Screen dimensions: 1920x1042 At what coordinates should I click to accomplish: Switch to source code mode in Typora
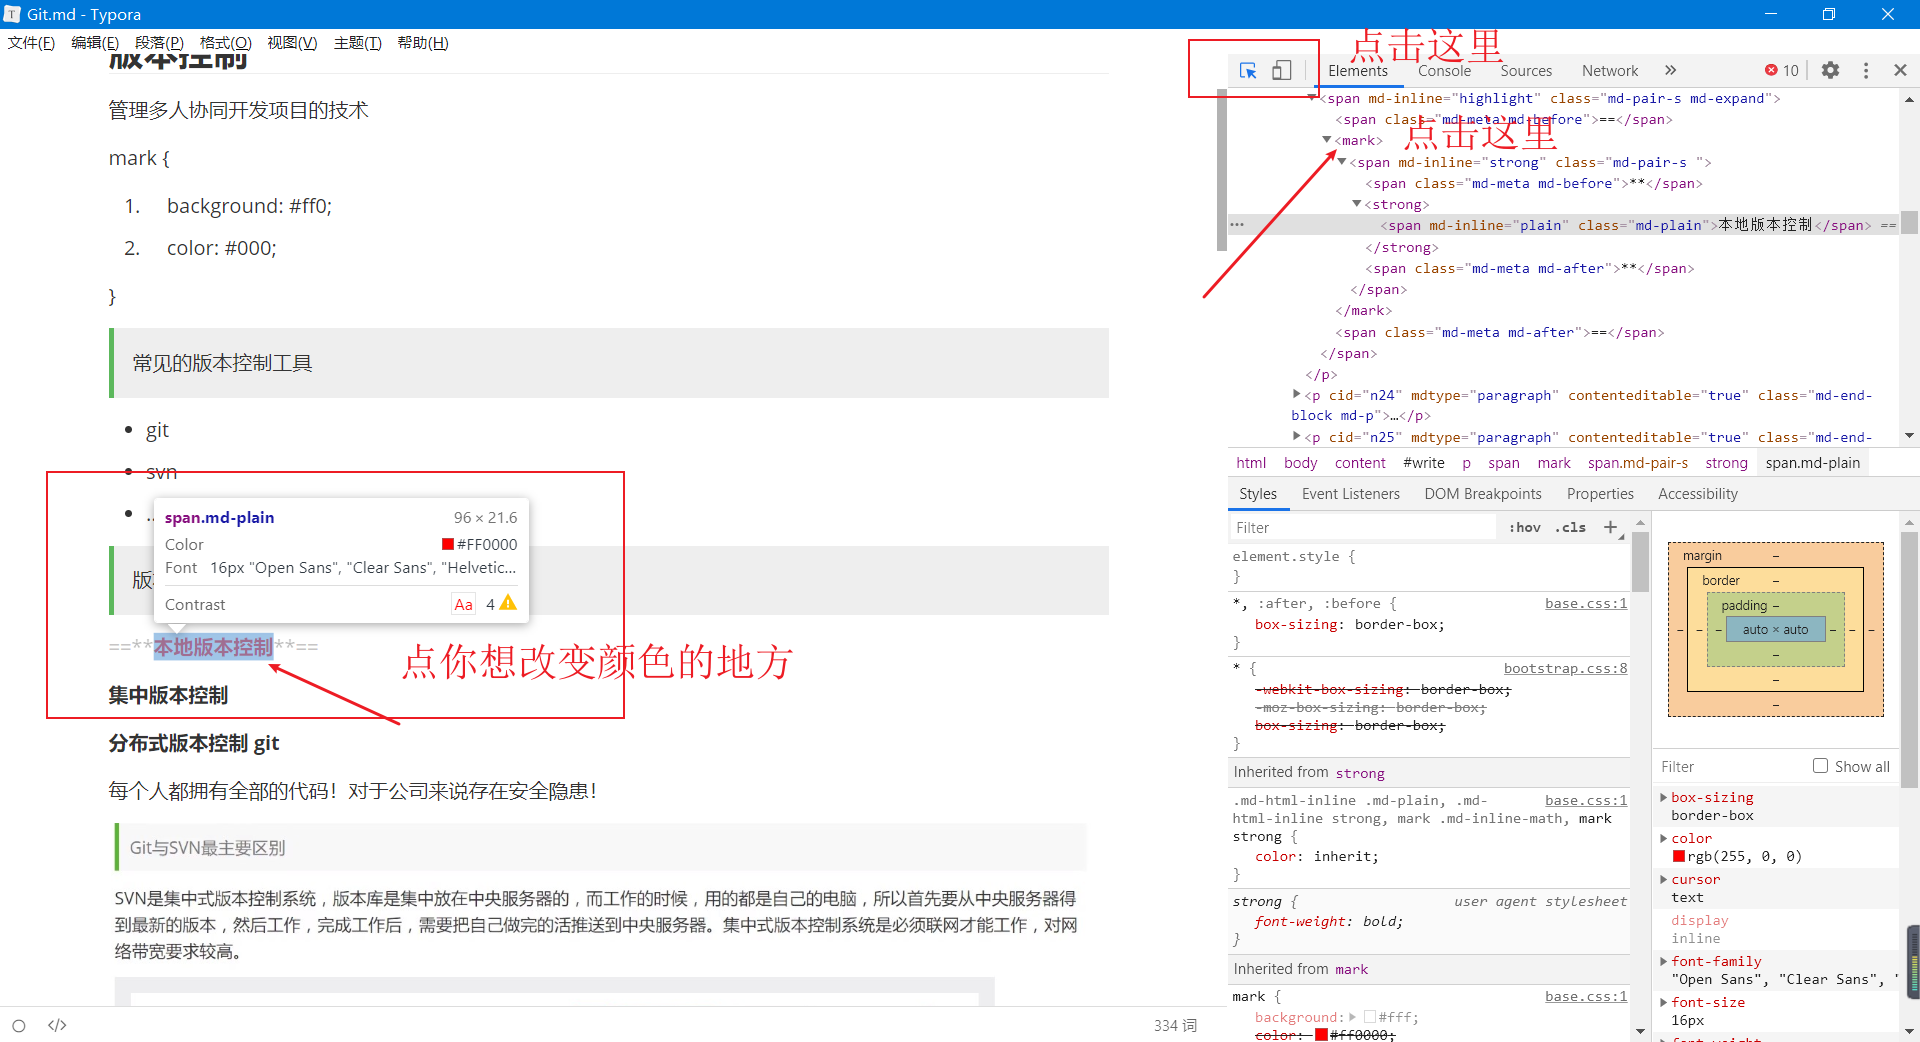pyautogui.click(x=57, y=1025)
